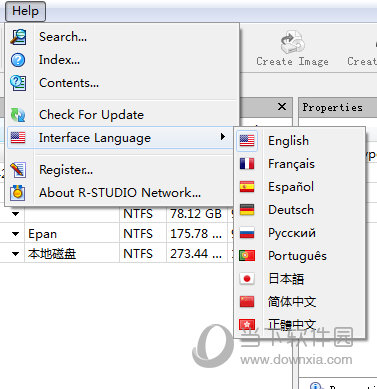Select Index... menu entry
Image resolution: width=377 pixels, height=389 pixels.
click(x=122, y=60)
